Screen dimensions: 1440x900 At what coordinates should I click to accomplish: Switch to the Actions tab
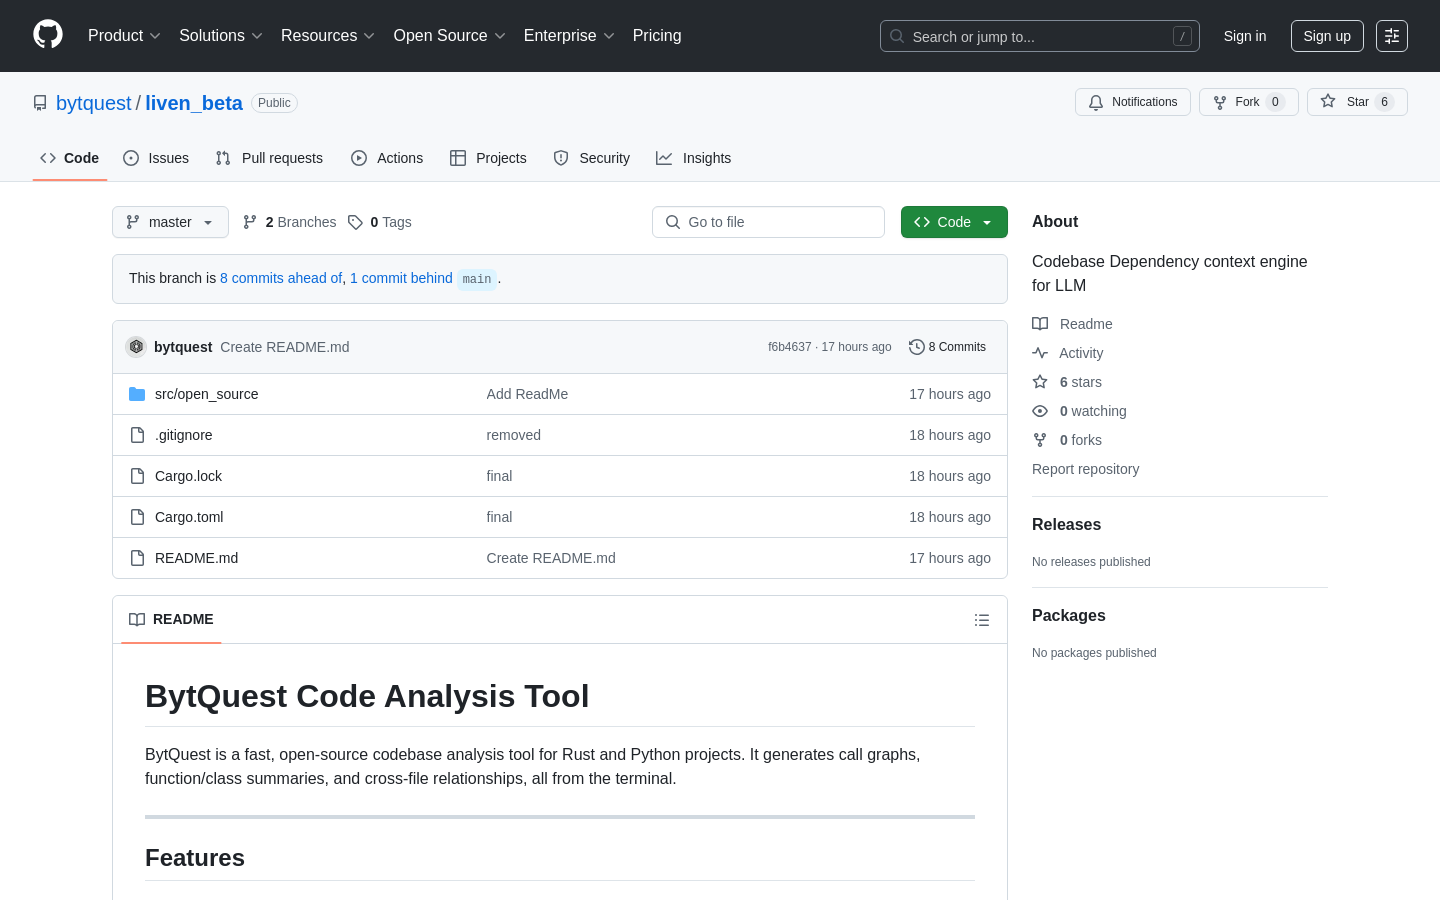coord(387,158)
